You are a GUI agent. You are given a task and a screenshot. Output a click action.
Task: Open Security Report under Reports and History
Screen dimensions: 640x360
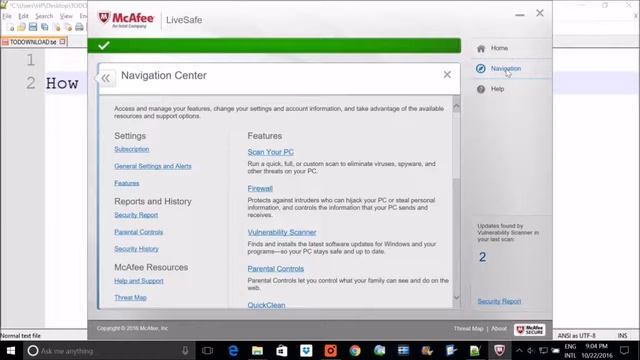[136, 215]
